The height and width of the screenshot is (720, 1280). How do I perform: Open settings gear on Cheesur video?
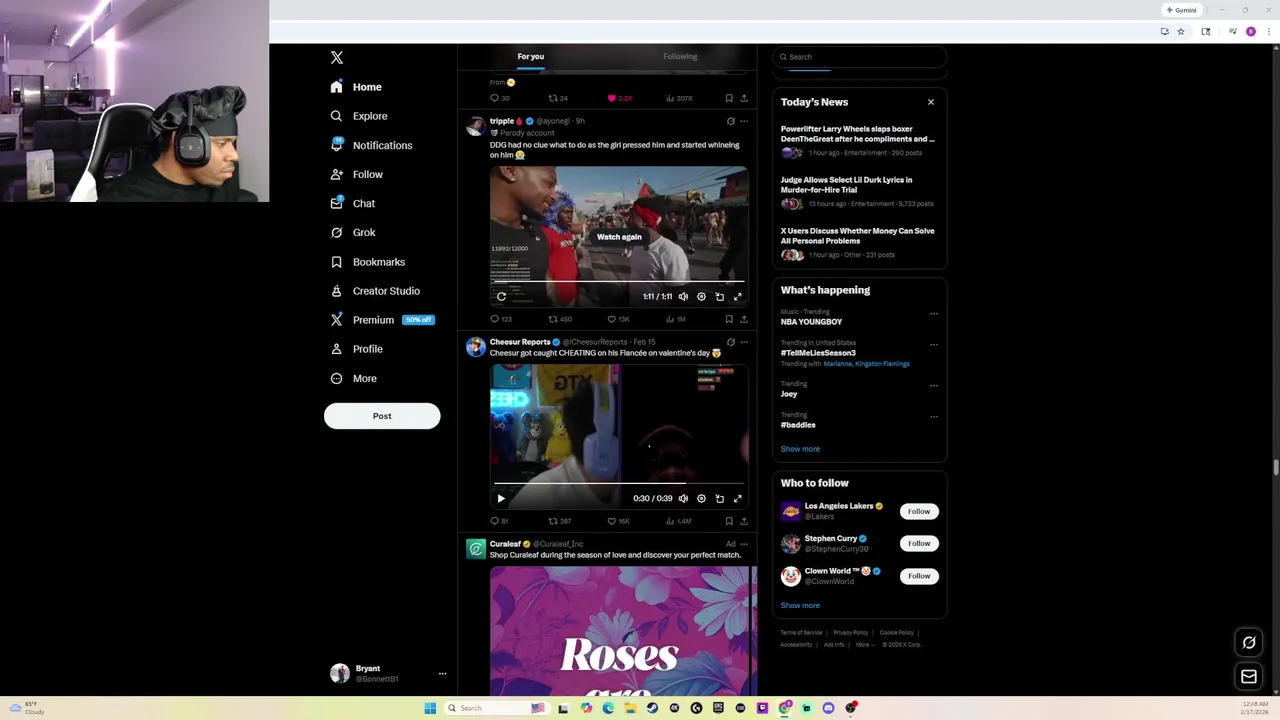(x=701, y=498)
